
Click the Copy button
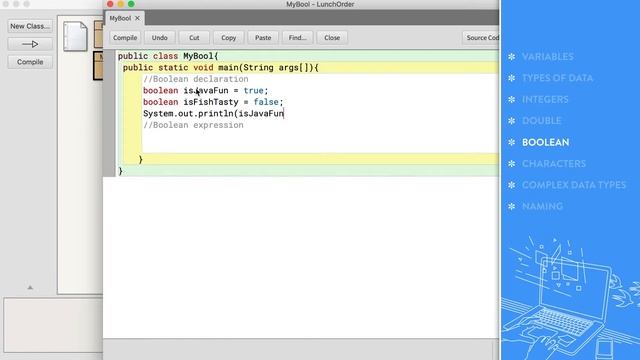click(x=229, y=38)
